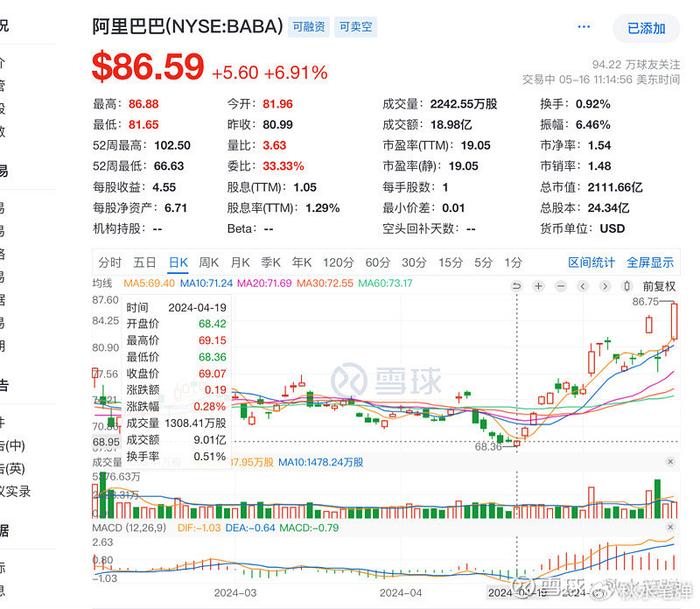
Task: Click the 阿里巴巴(NYSE:BABA) title
Action: click(188, 27)
